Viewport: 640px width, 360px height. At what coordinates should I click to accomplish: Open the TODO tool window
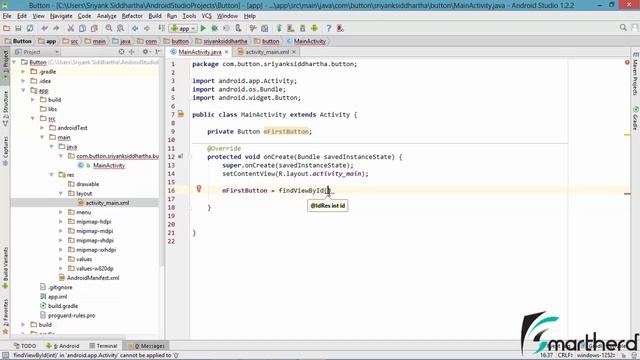[25, 346]
